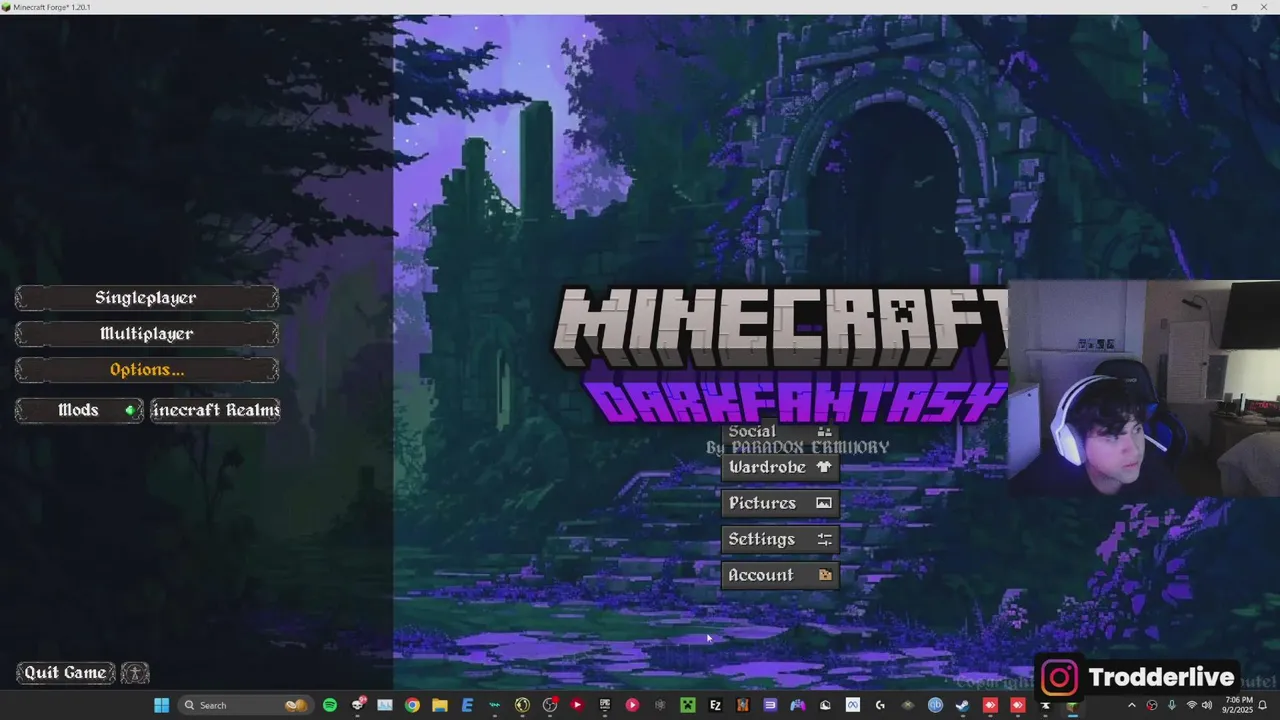Open the picture app icon next to Chrome
Image resolution: width=1280 pixels, height=720 pixels.
tap(385, 705)
